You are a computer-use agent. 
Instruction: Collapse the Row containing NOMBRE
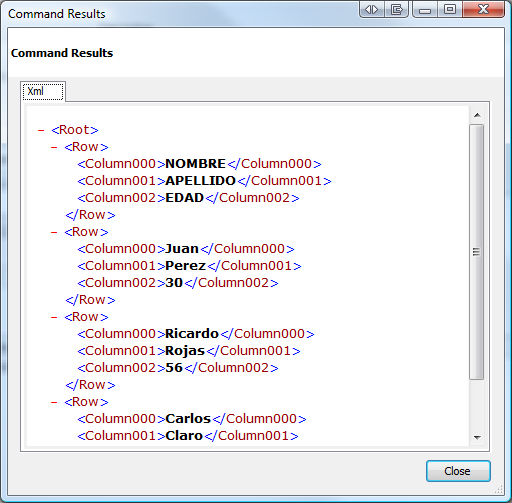[54, 147]
